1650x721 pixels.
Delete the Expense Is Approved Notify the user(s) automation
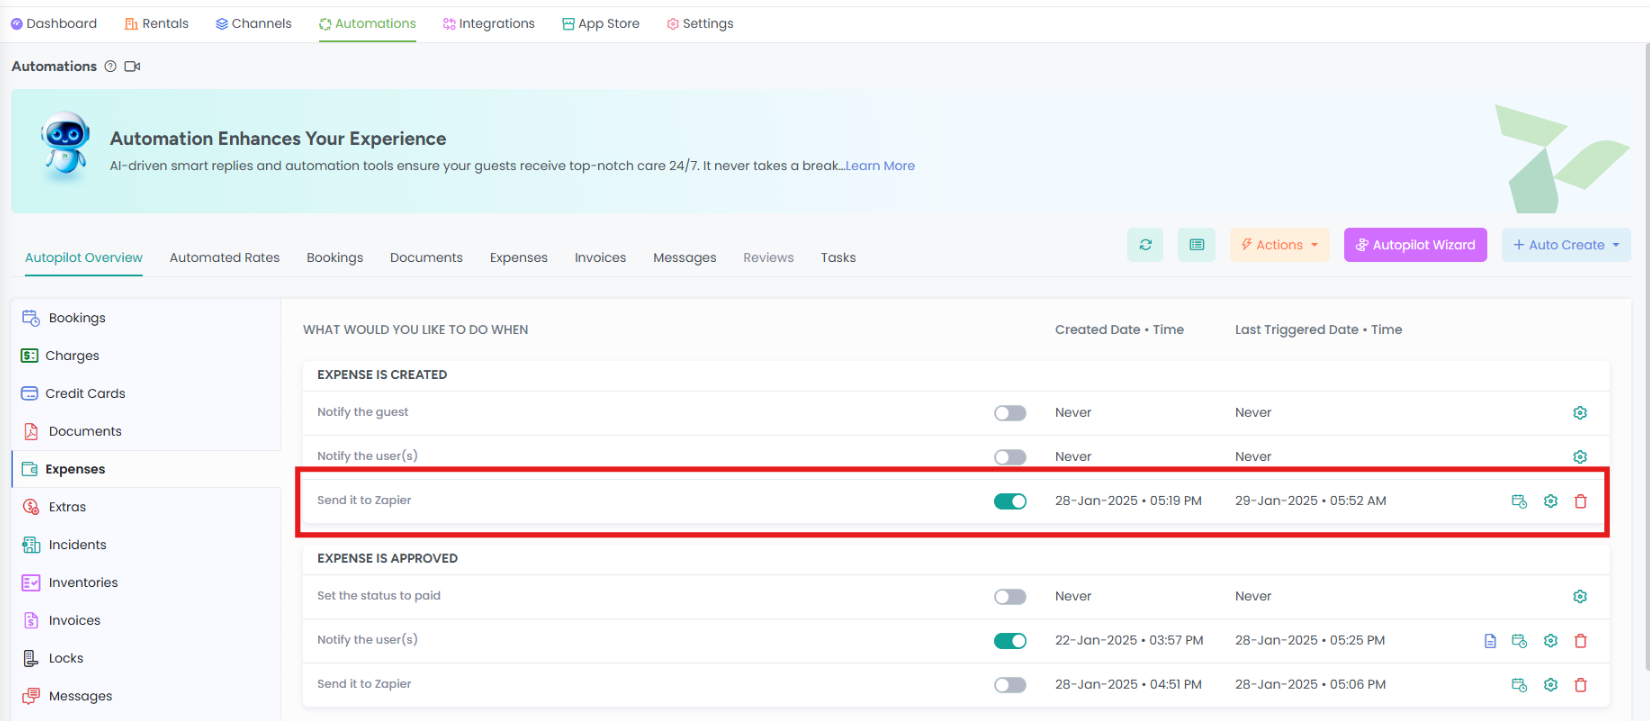coord(1581,641)
